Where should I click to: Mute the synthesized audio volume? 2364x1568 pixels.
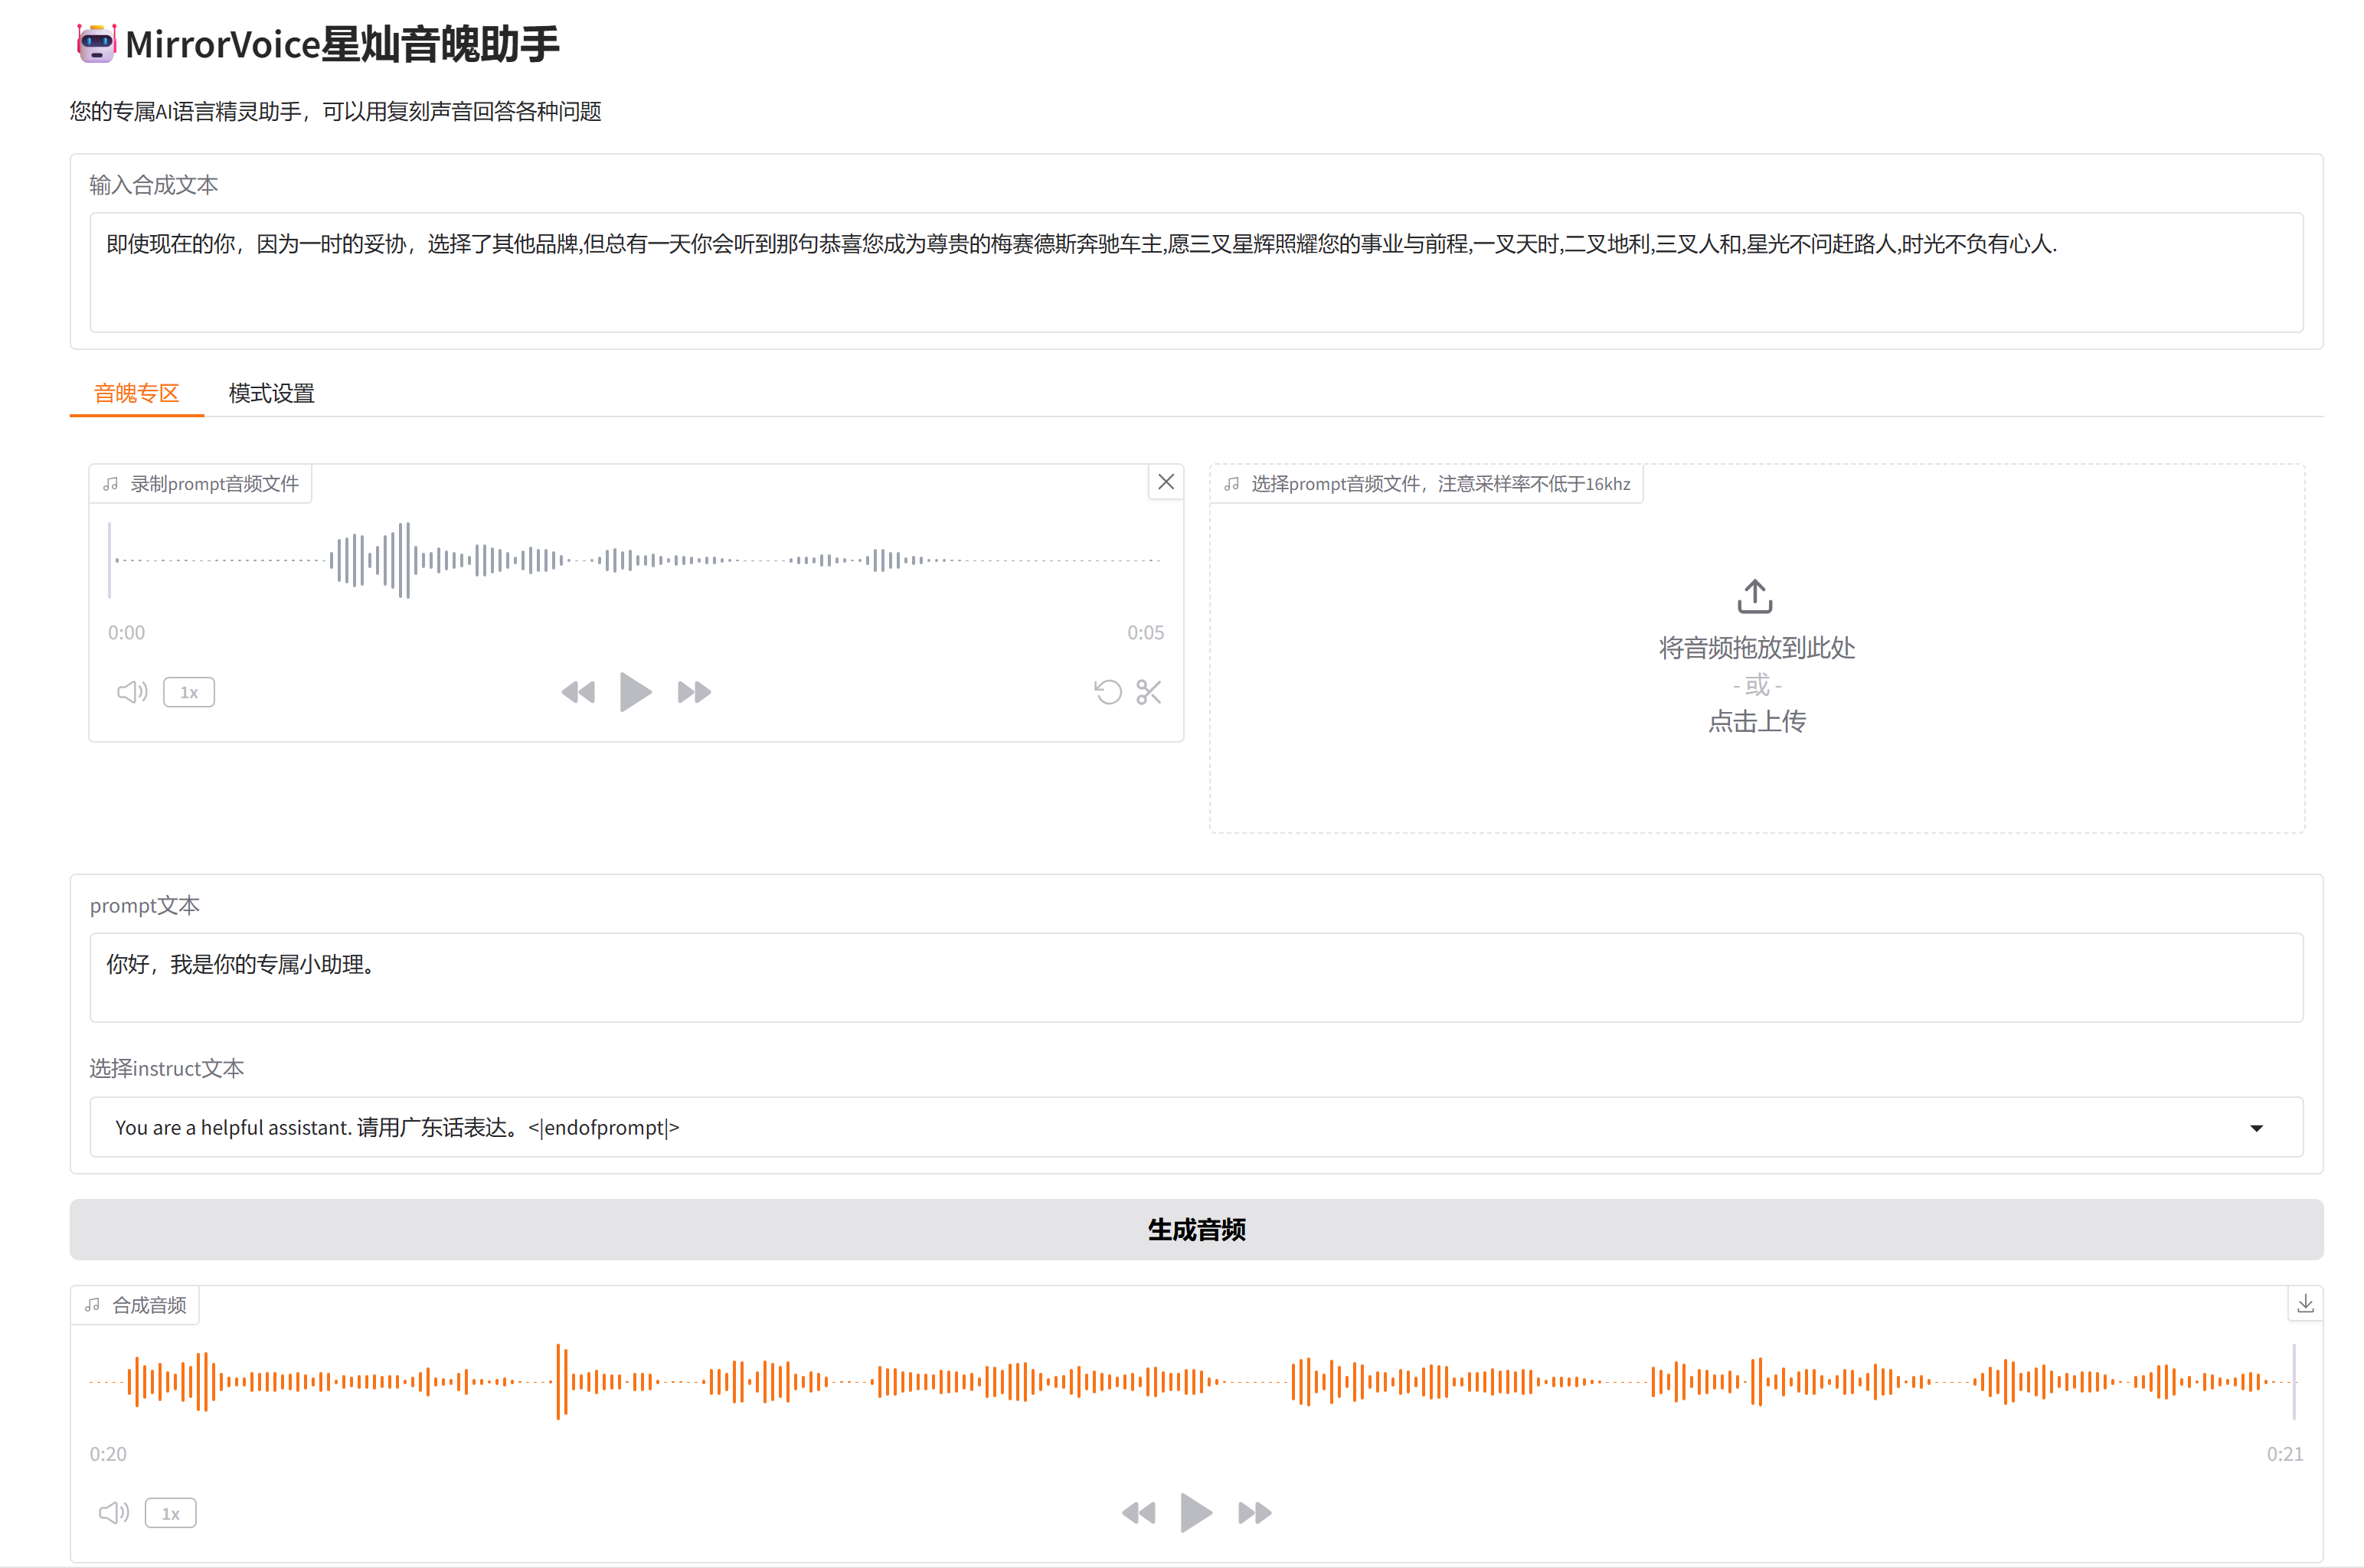[113, 1512]
